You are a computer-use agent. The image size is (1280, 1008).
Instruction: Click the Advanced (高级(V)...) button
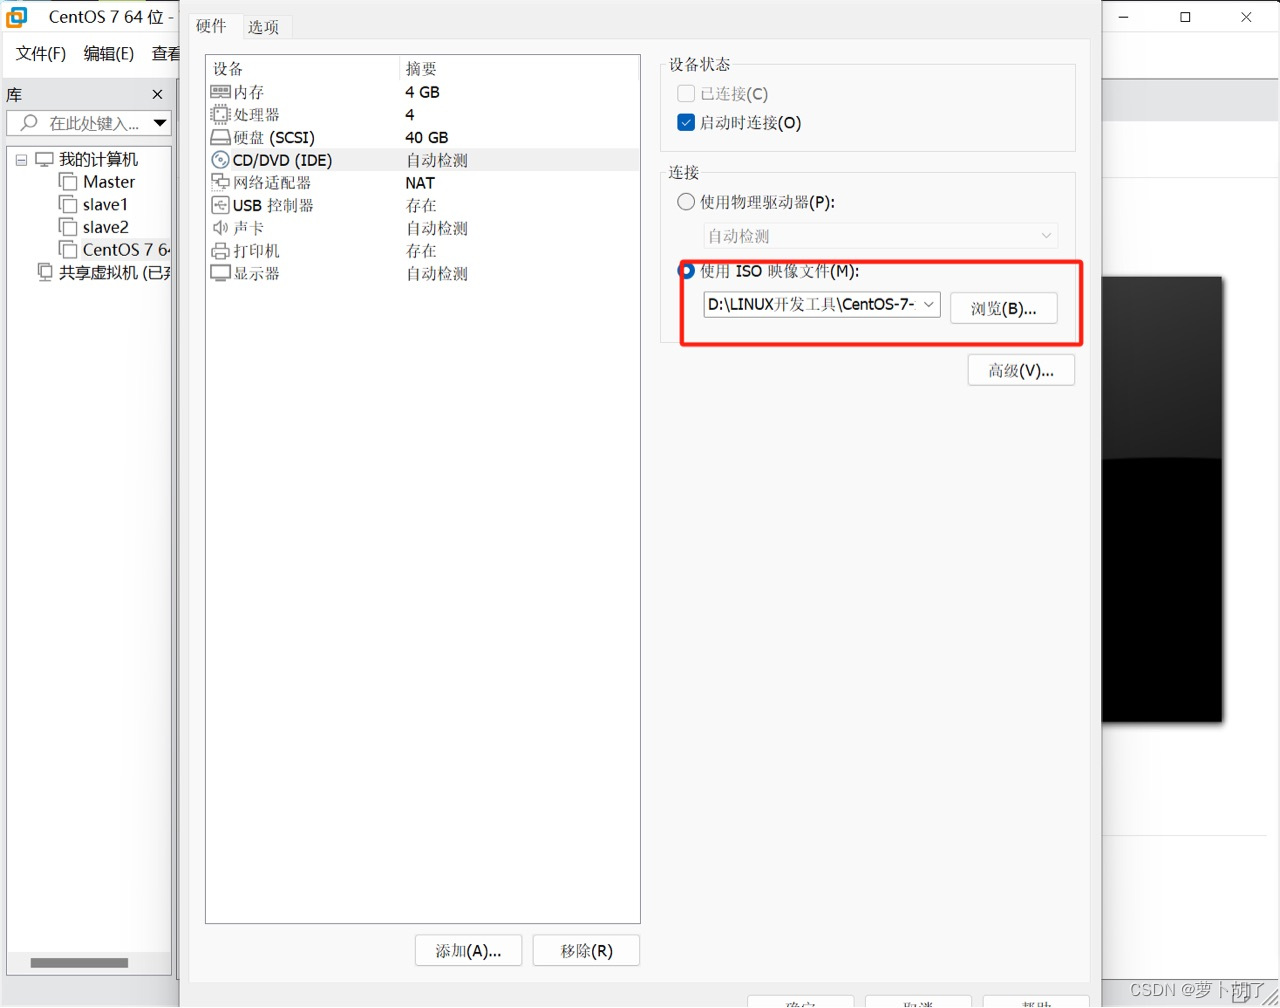(x=1021, y=370)
